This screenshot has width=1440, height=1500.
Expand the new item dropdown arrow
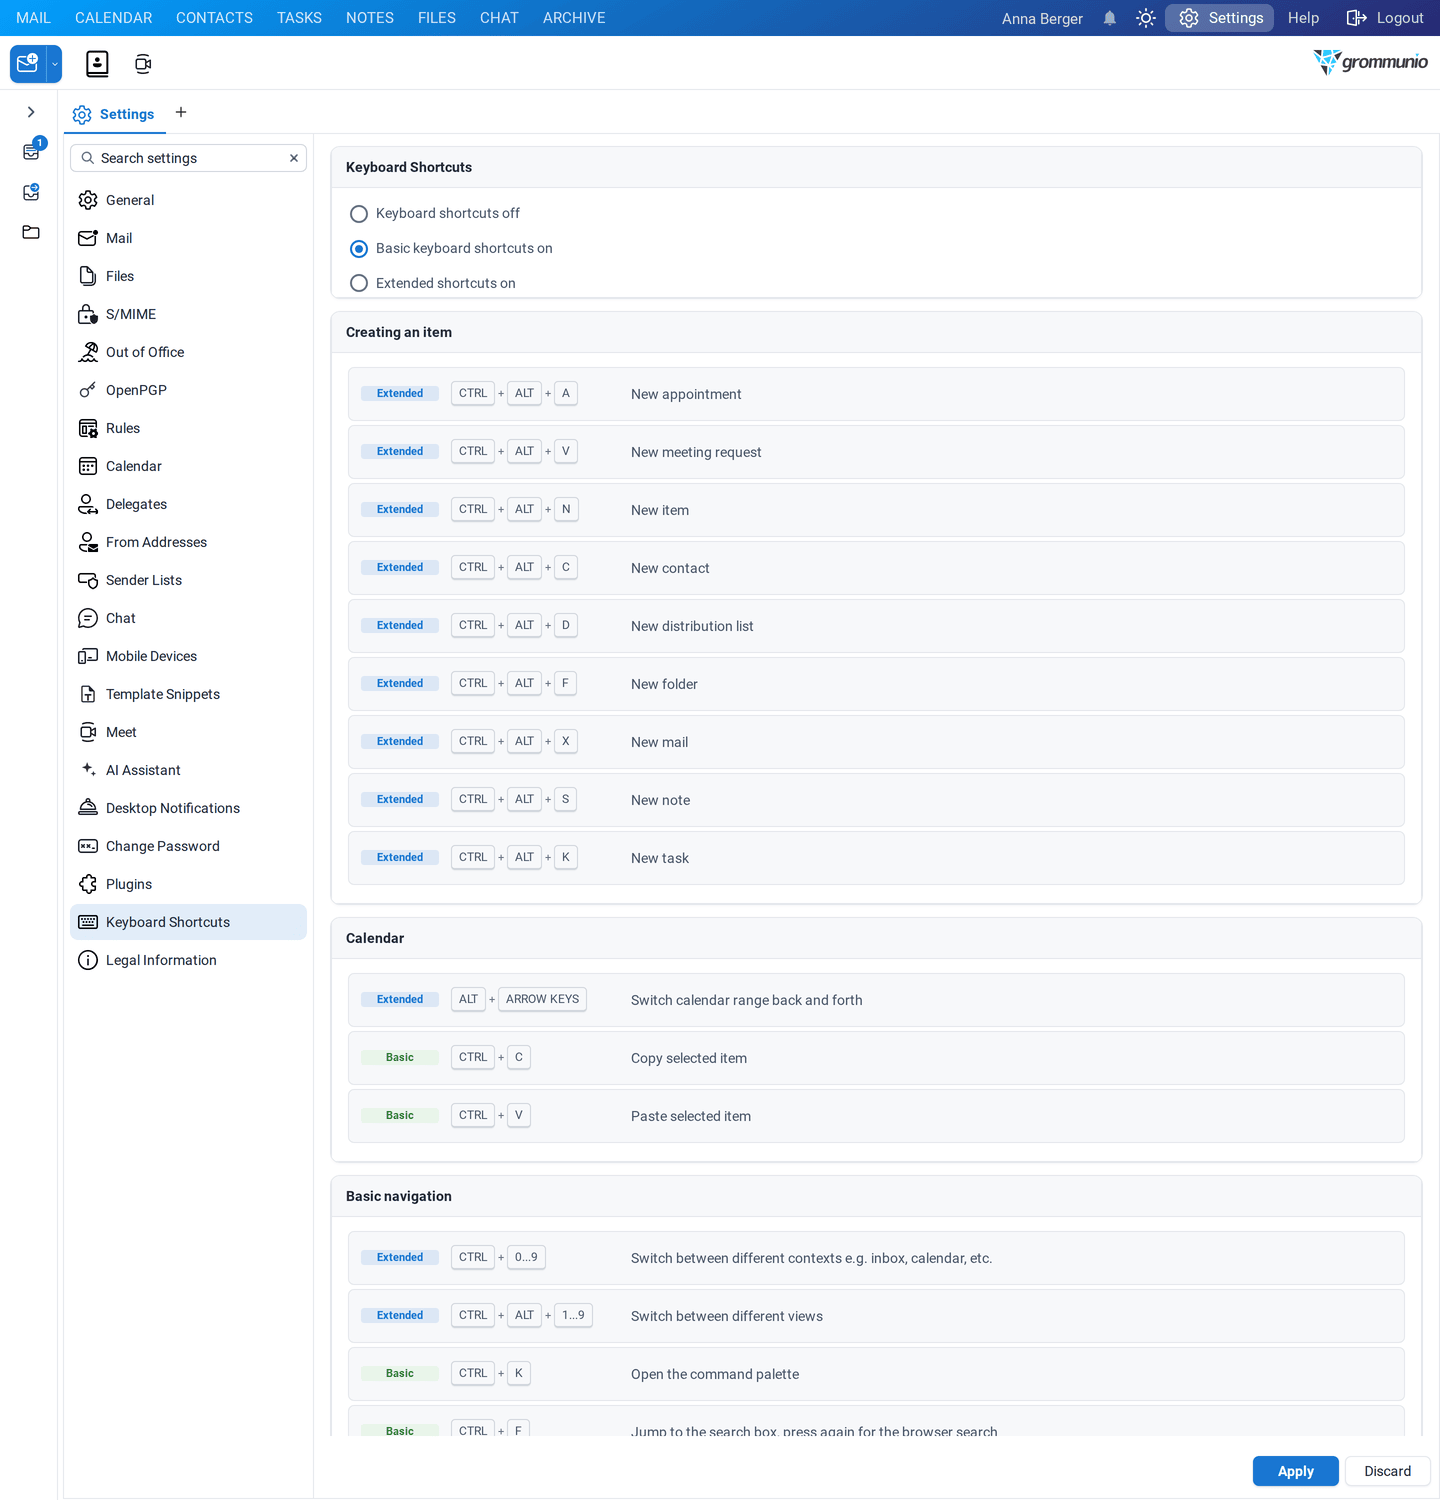55,64
